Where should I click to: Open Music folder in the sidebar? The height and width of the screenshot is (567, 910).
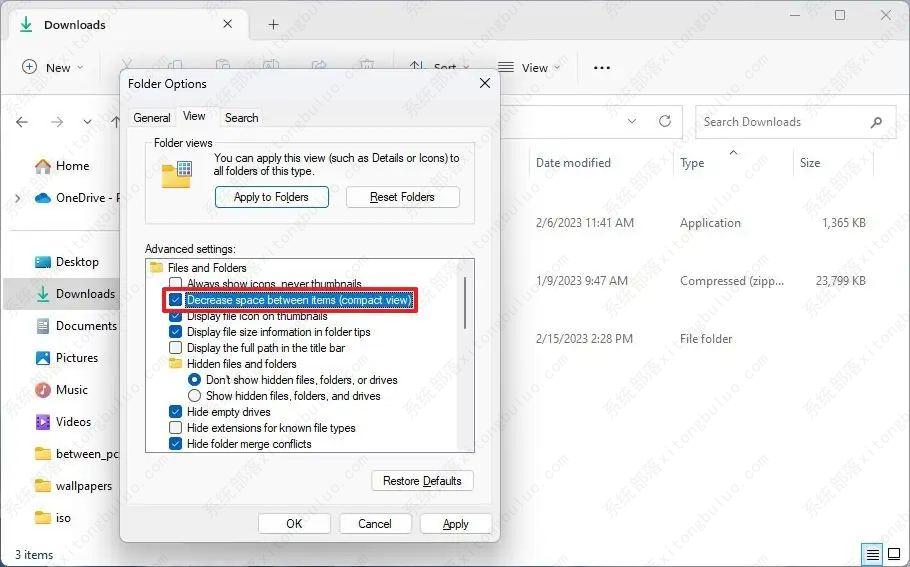click(x=71, y=390)
